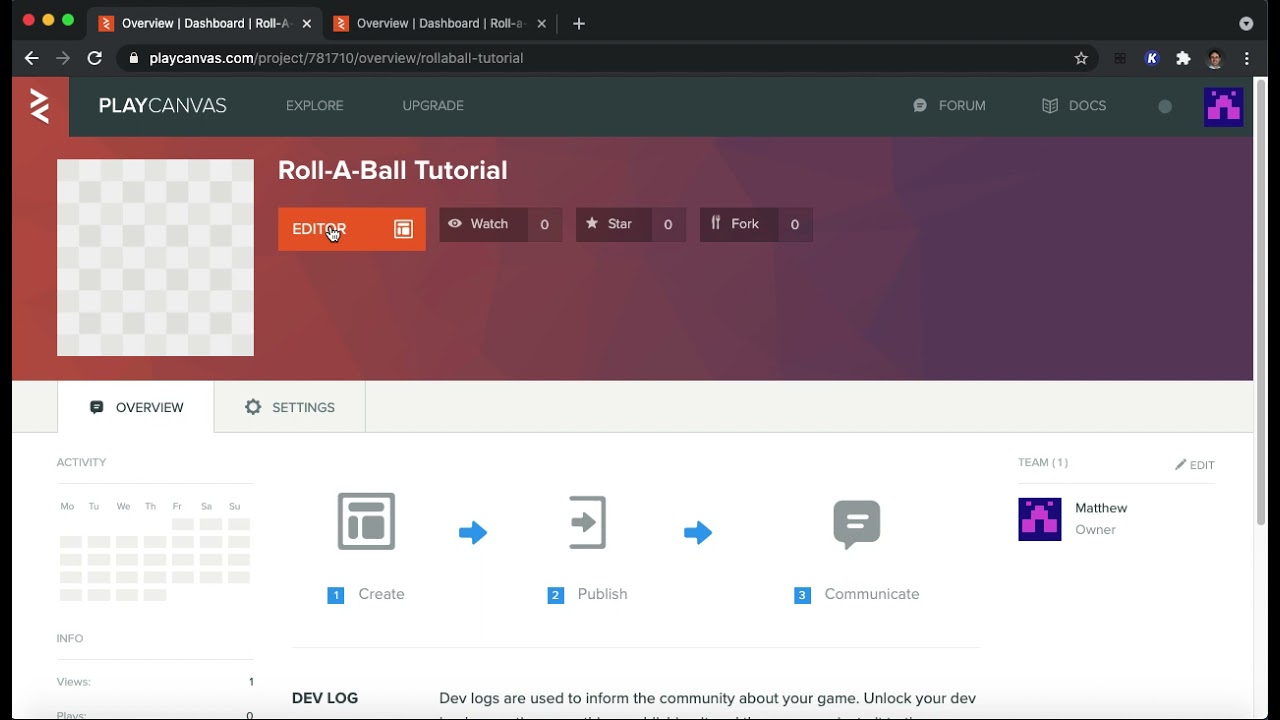The image size is (1280, 720).
Task: Go back in browser history
Action: click(31, 58)
